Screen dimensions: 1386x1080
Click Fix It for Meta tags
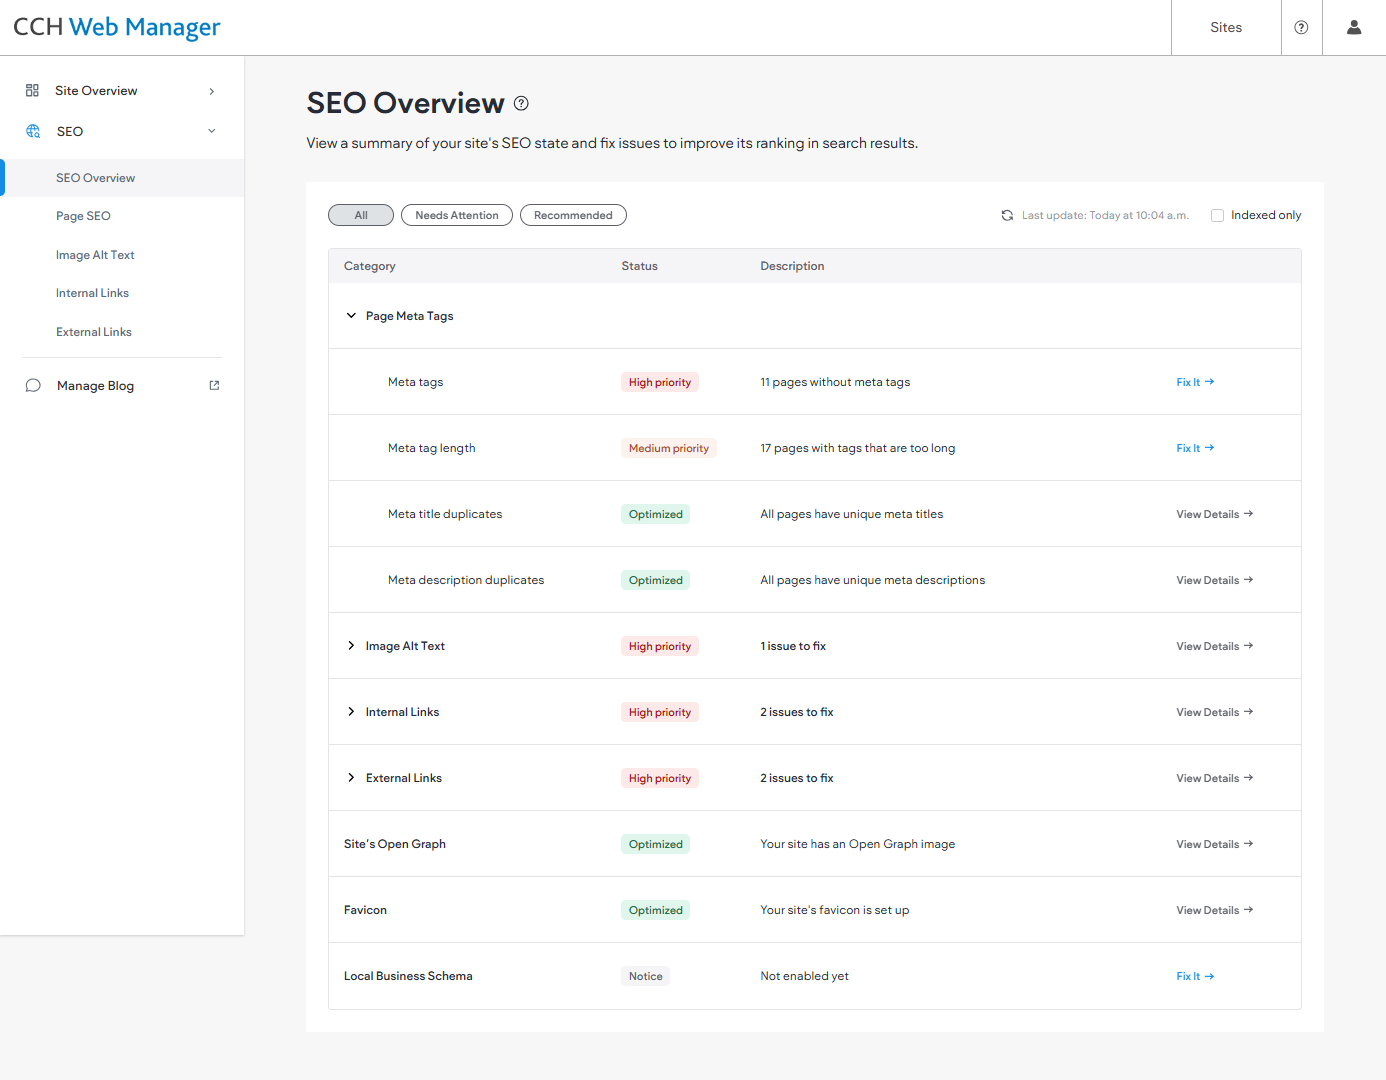1195,382
